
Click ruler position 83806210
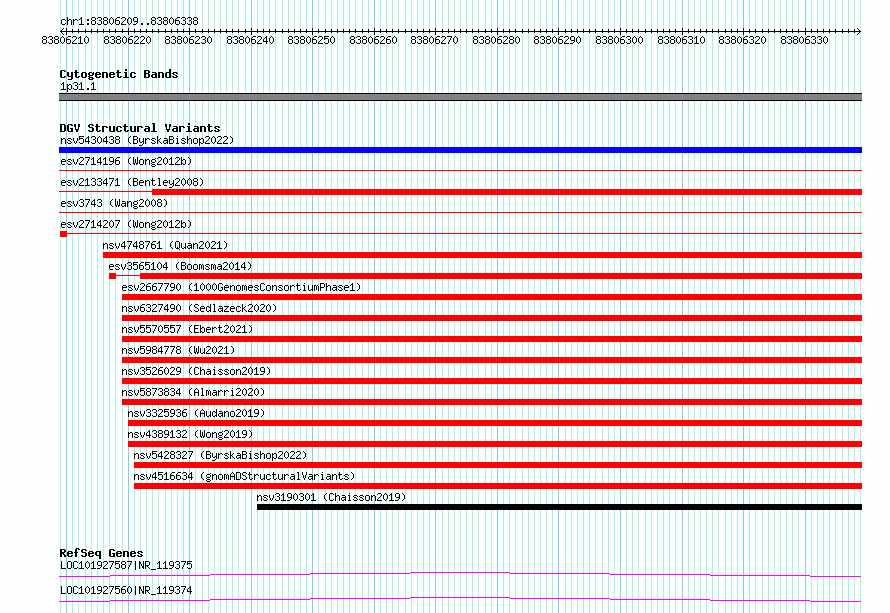tap(66, 40)
